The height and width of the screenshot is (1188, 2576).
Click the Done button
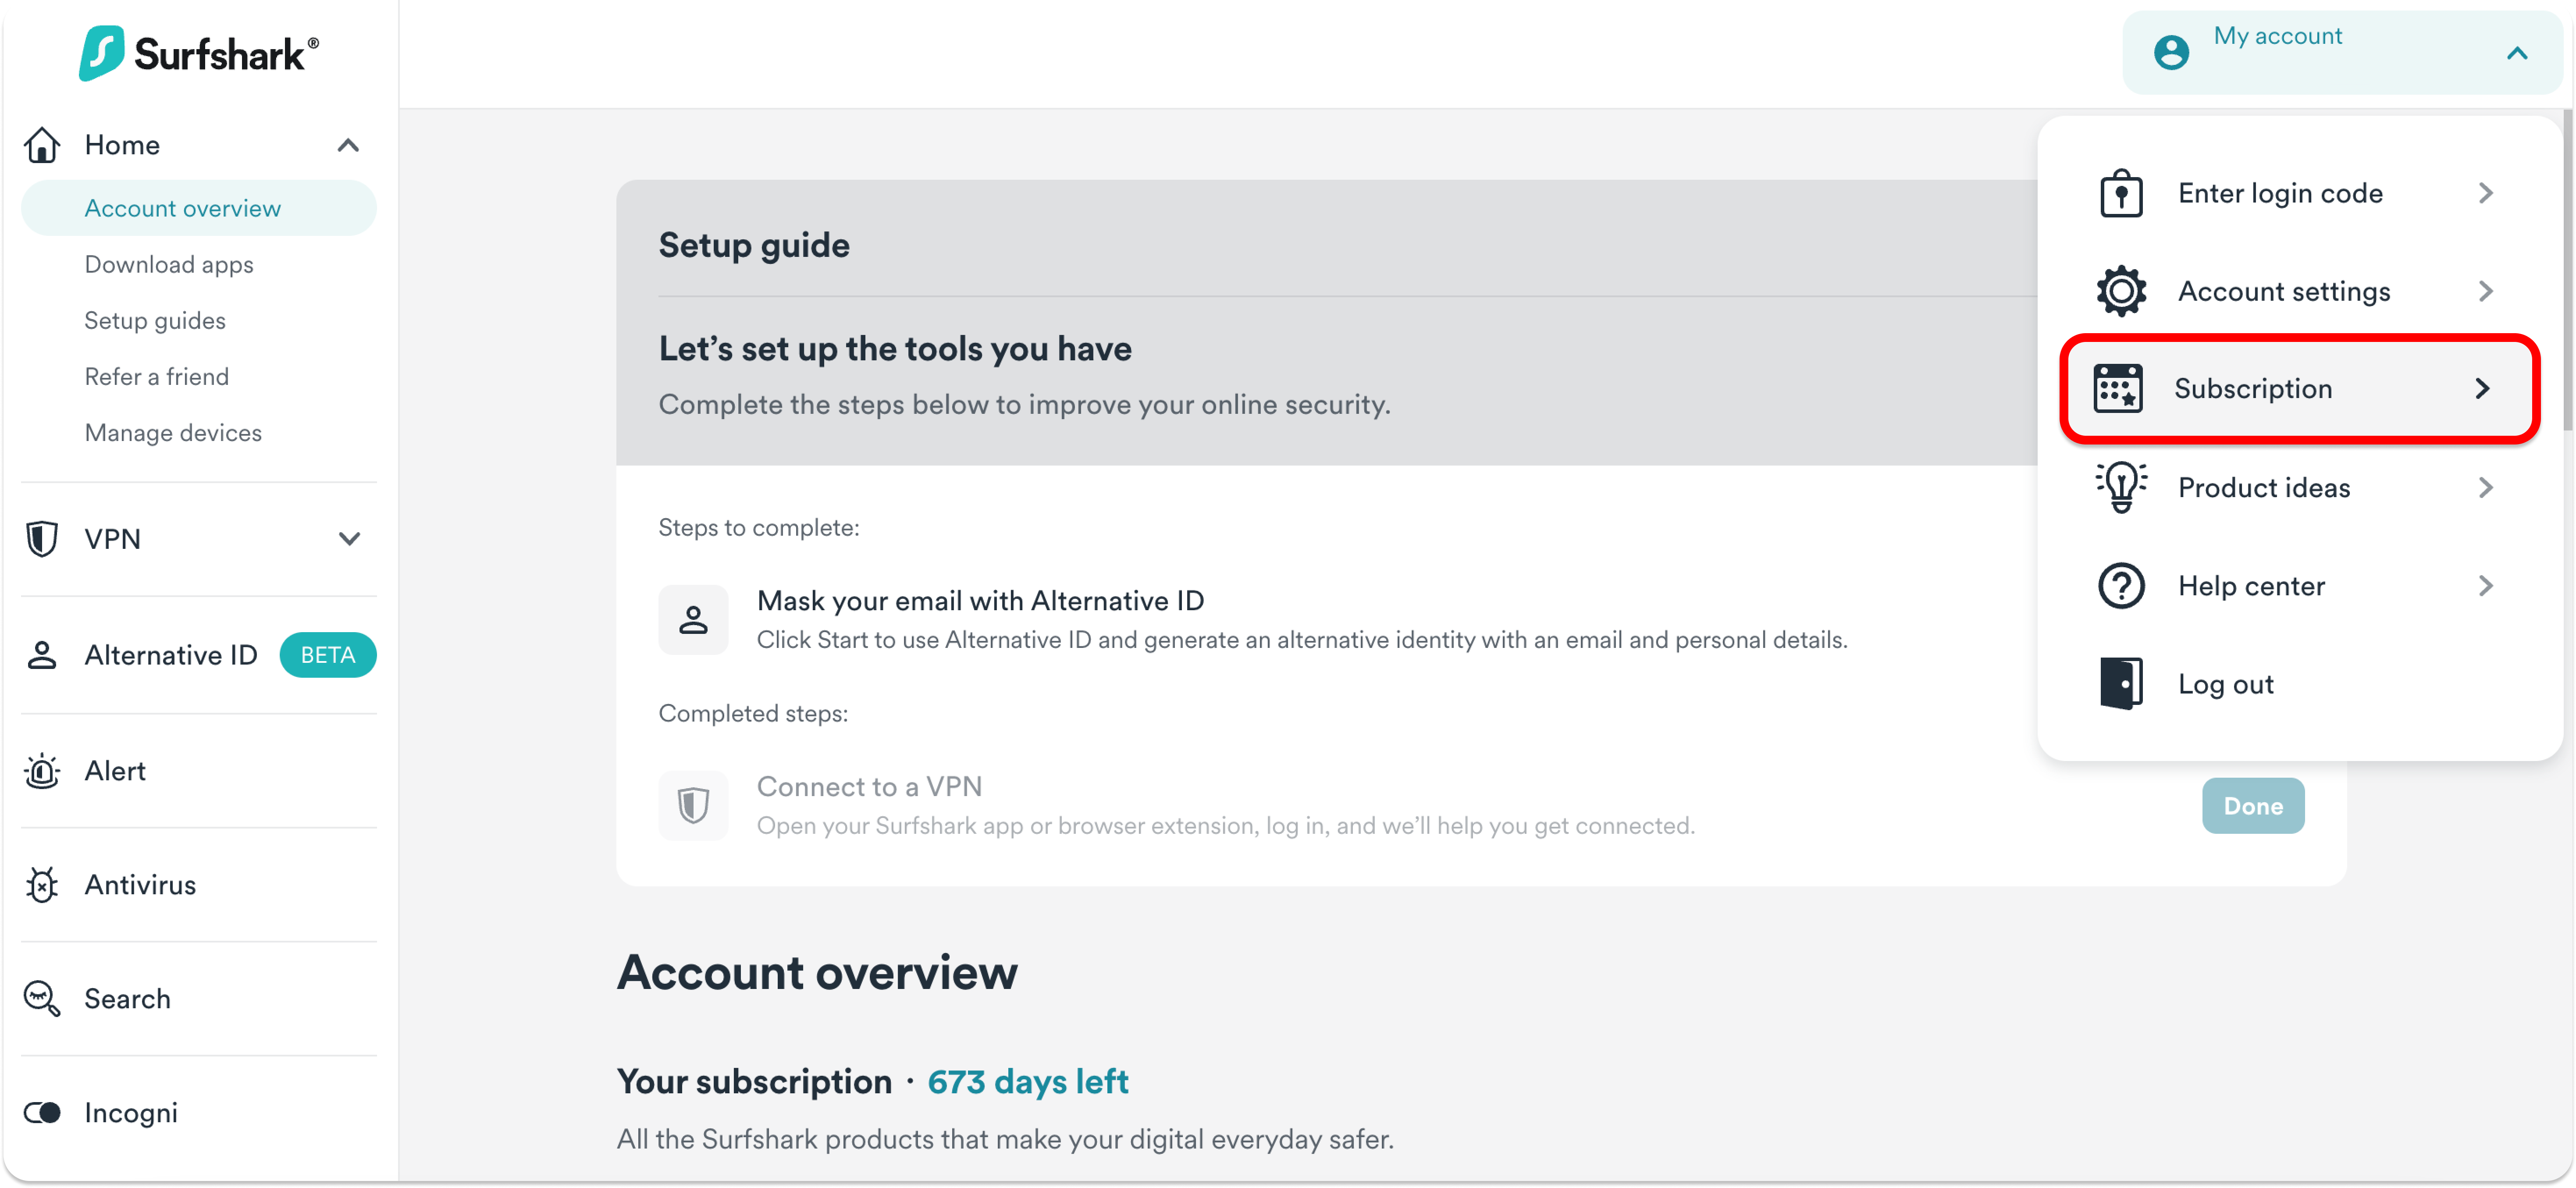[2252, 806]
